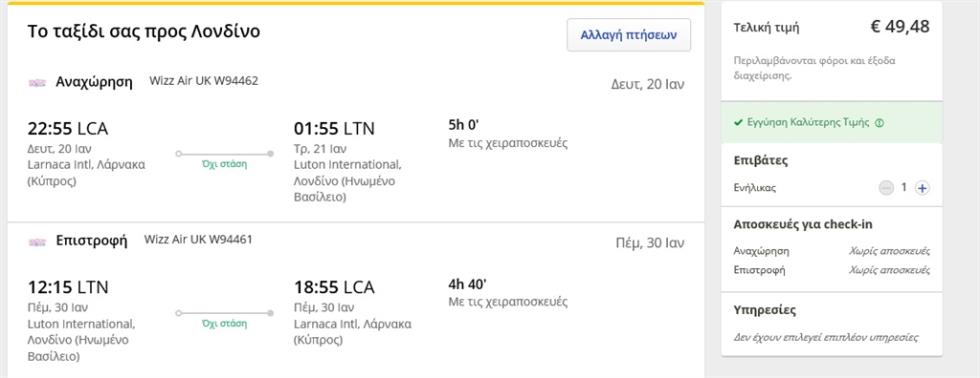Click the outbound flight route line indicator

(x=224, y=153)
